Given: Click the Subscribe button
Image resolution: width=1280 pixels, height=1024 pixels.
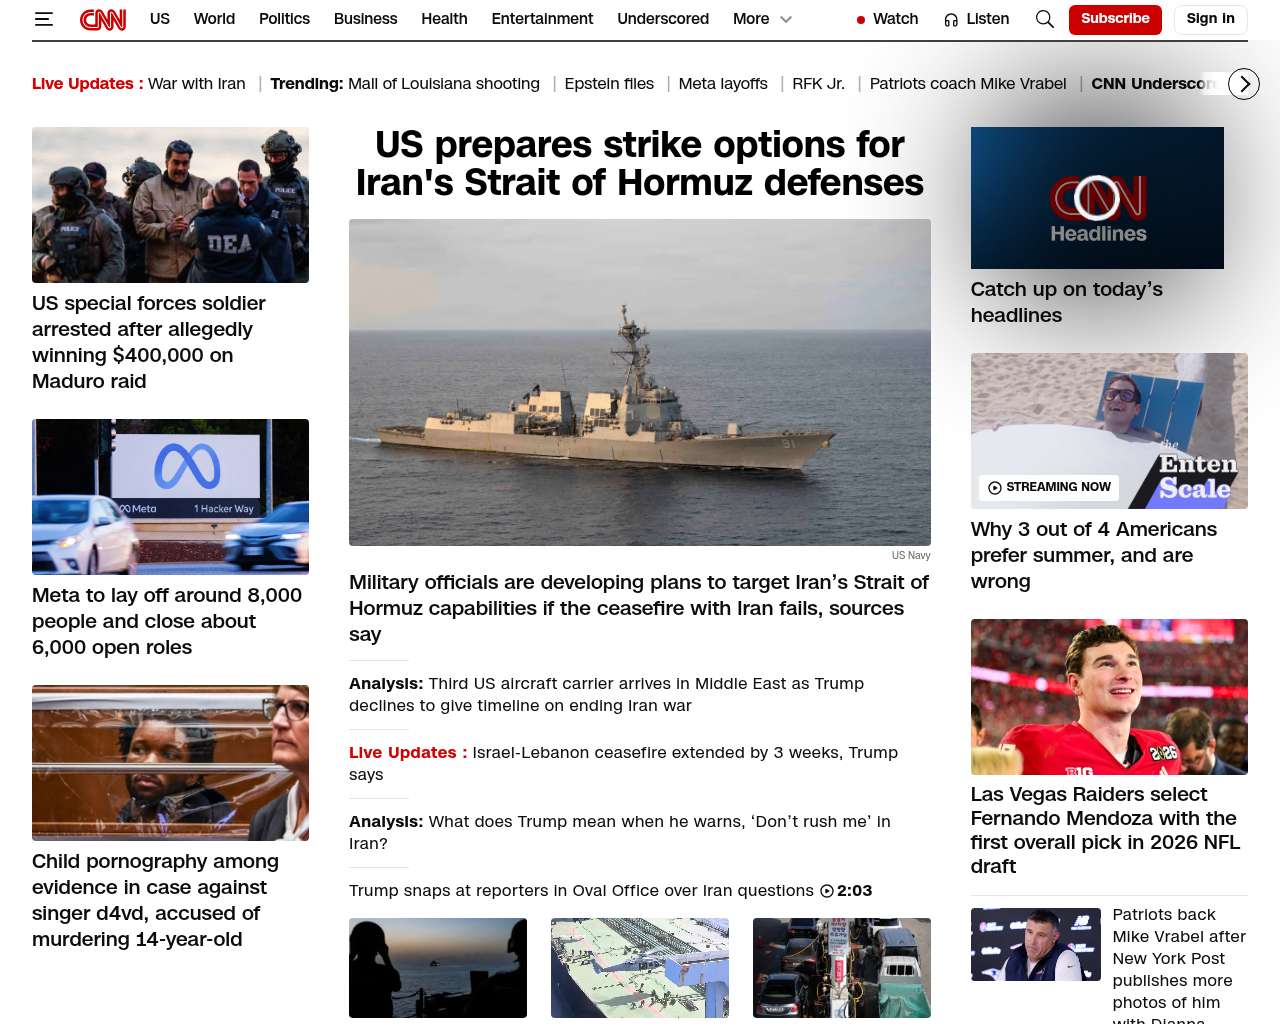Looking at the screenshot, I should (x=1115, y=19).
